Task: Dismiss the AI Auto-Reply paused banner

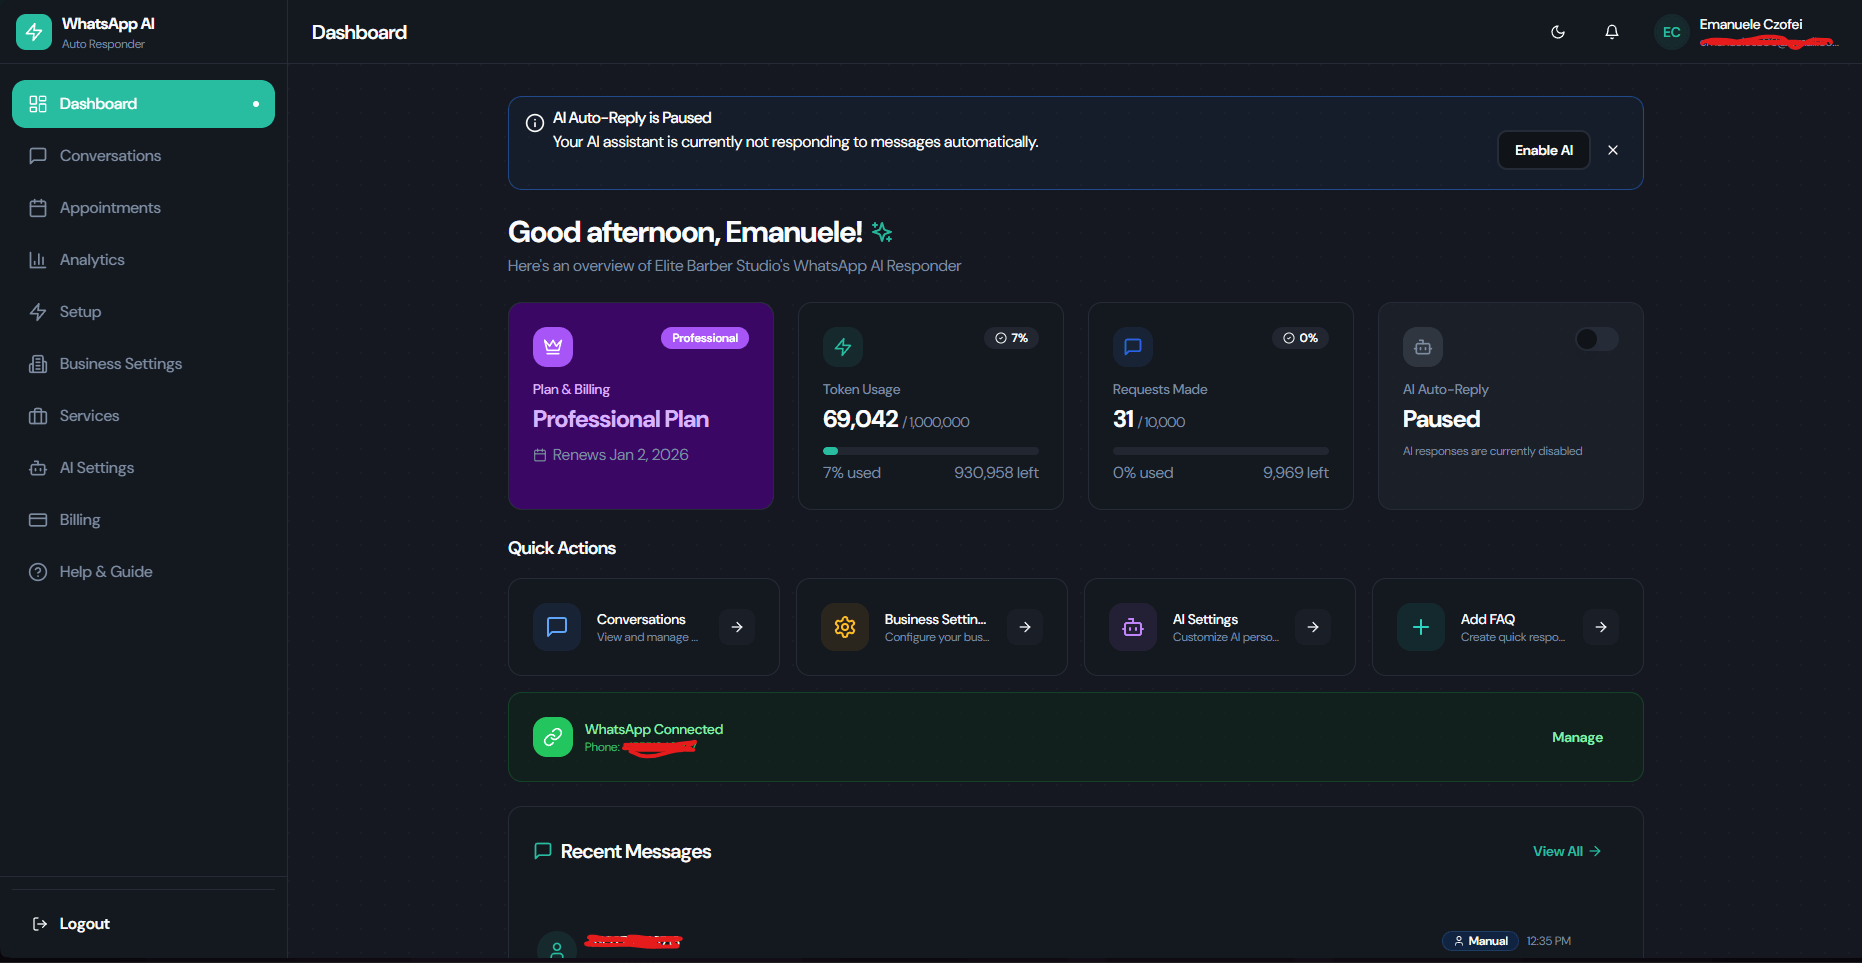Action: [x=1613, y=150]
